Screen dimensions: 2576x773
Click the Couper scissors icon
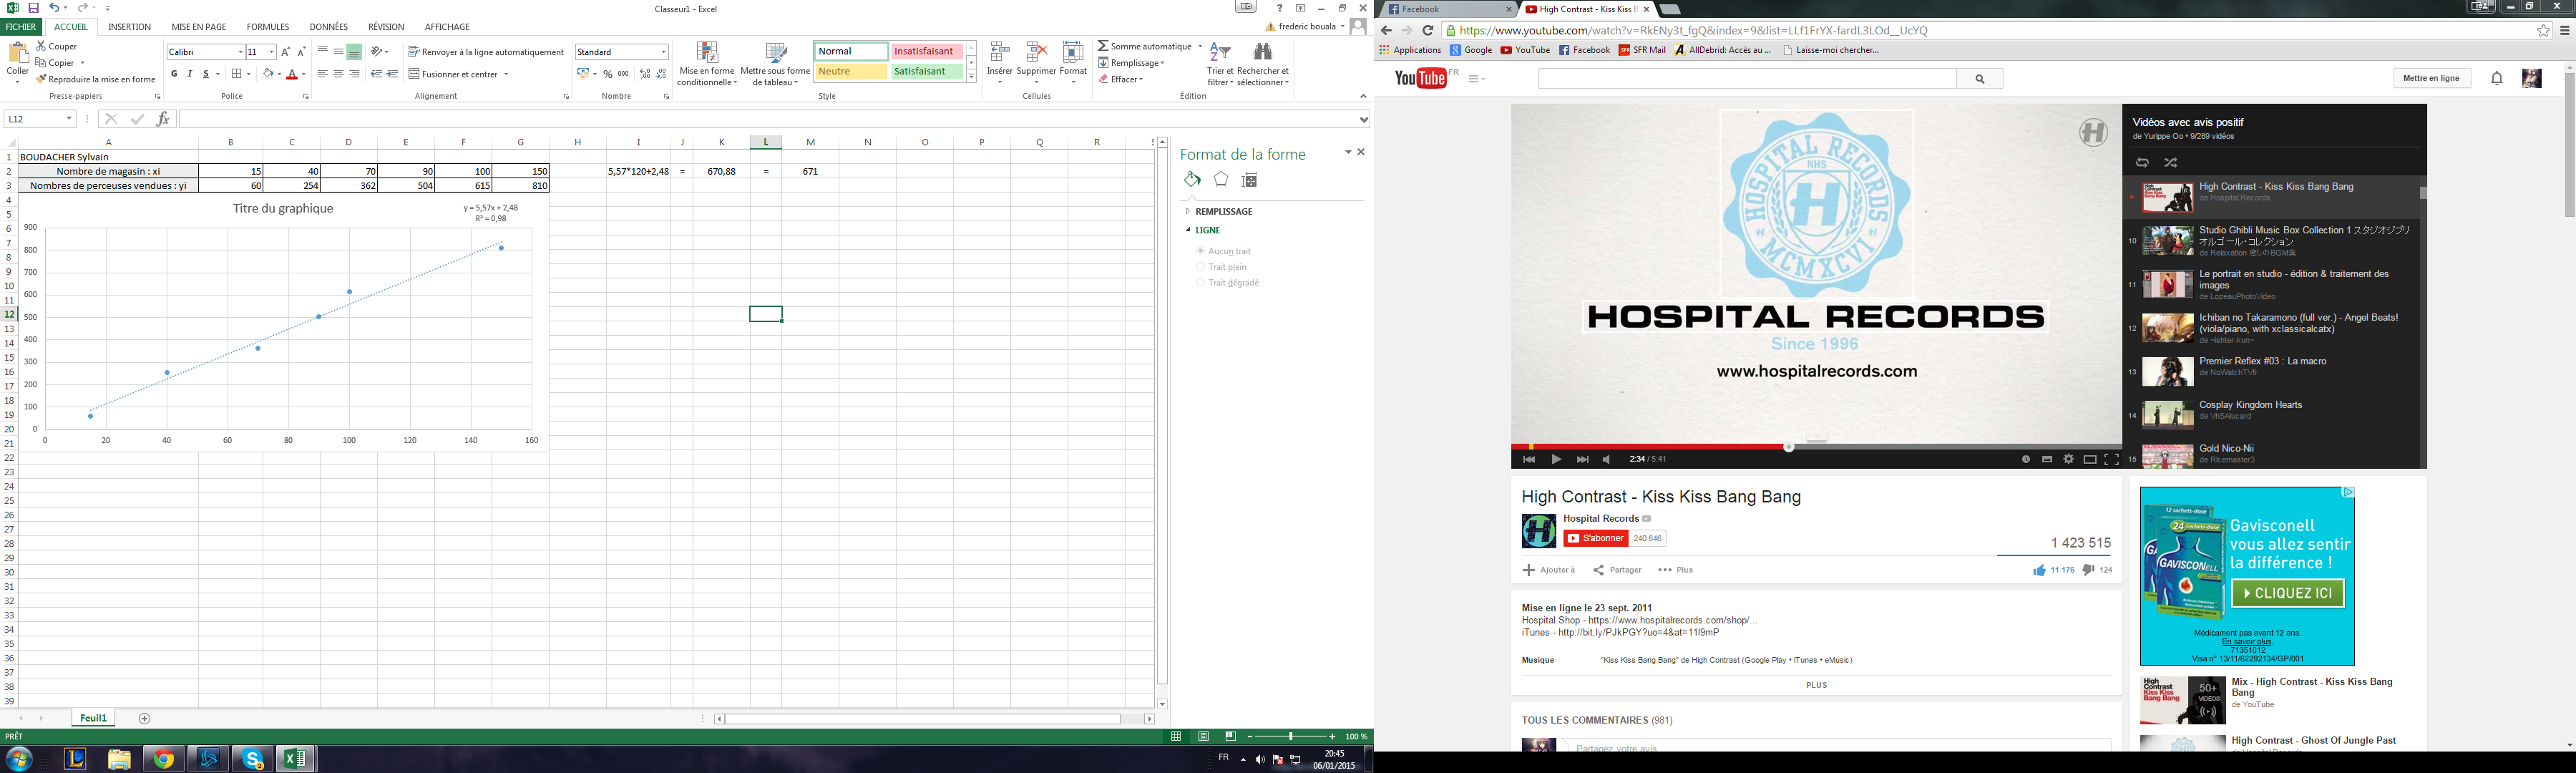(x=41, y=46)
